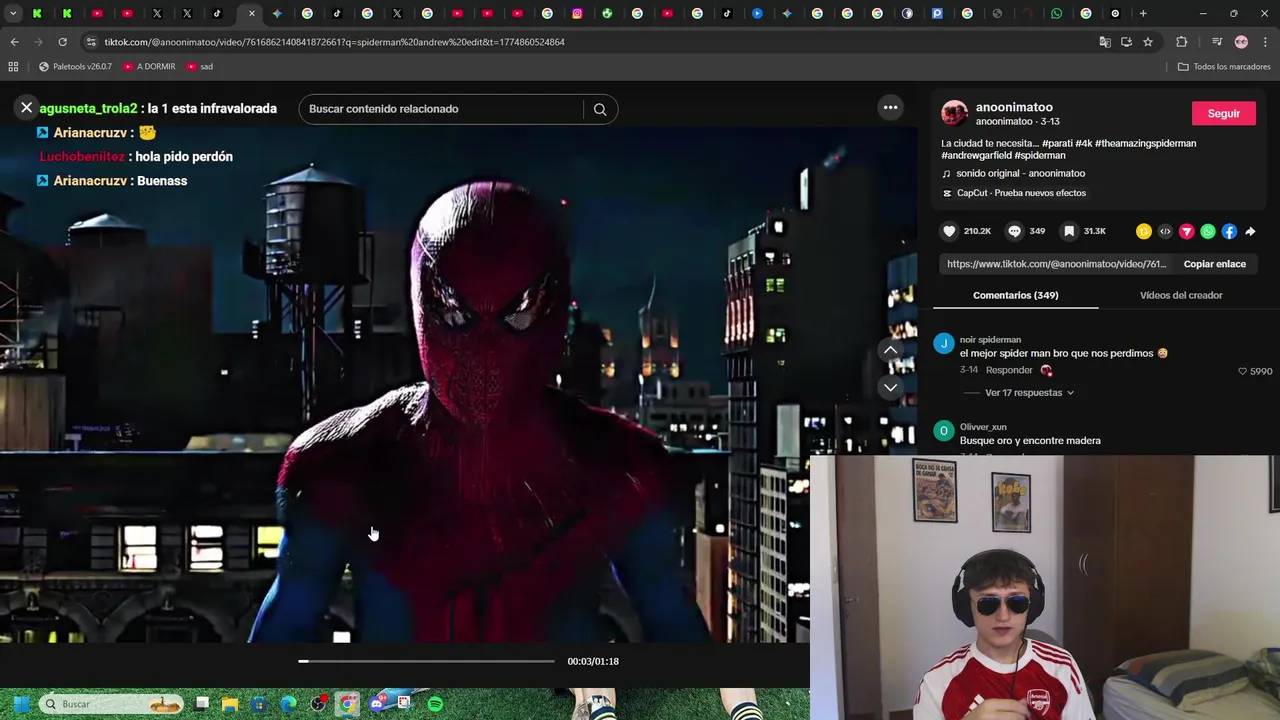The width and height of the screenshot is (1280, 720).
Task: Go to the next video arrow
Action: coord(890,387)
